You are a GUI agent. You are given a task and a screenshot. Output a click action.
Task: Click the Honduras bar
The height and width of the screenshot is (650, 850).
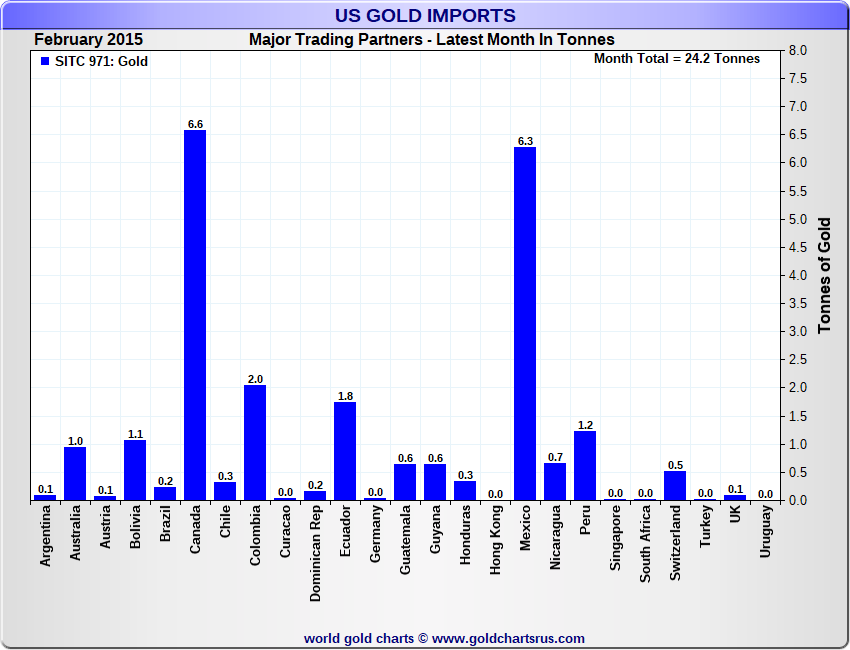tap(465, 491)
